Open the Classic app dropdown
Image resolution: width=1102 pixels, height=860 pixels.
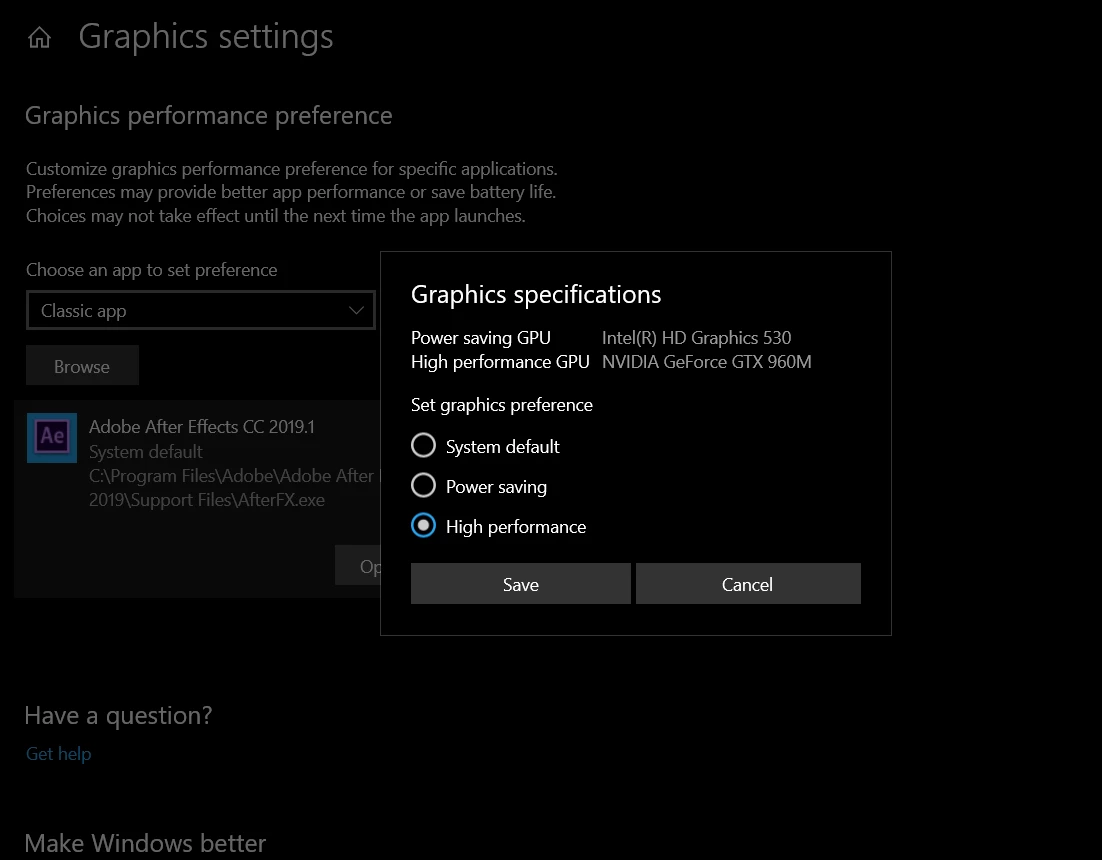[x=201, y=311]
